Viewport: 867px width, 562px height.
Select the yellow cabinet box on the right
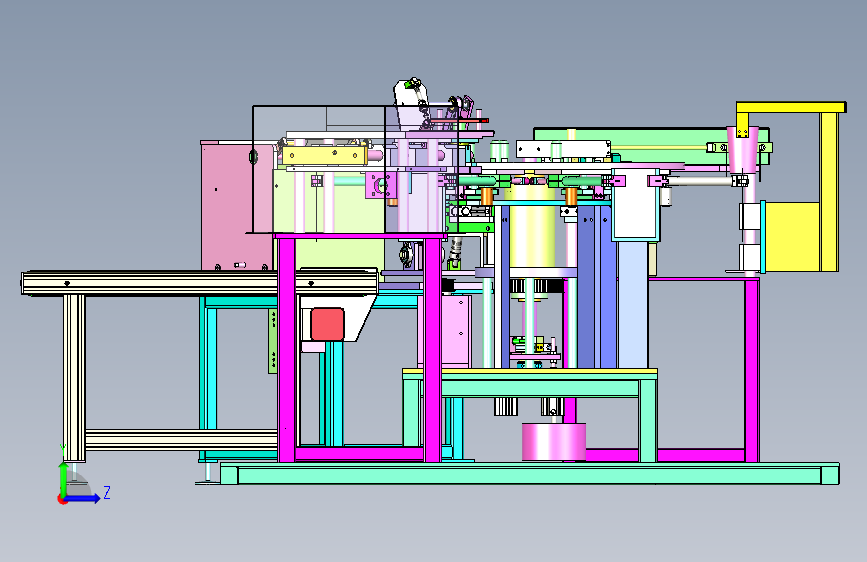pos(792,236)
